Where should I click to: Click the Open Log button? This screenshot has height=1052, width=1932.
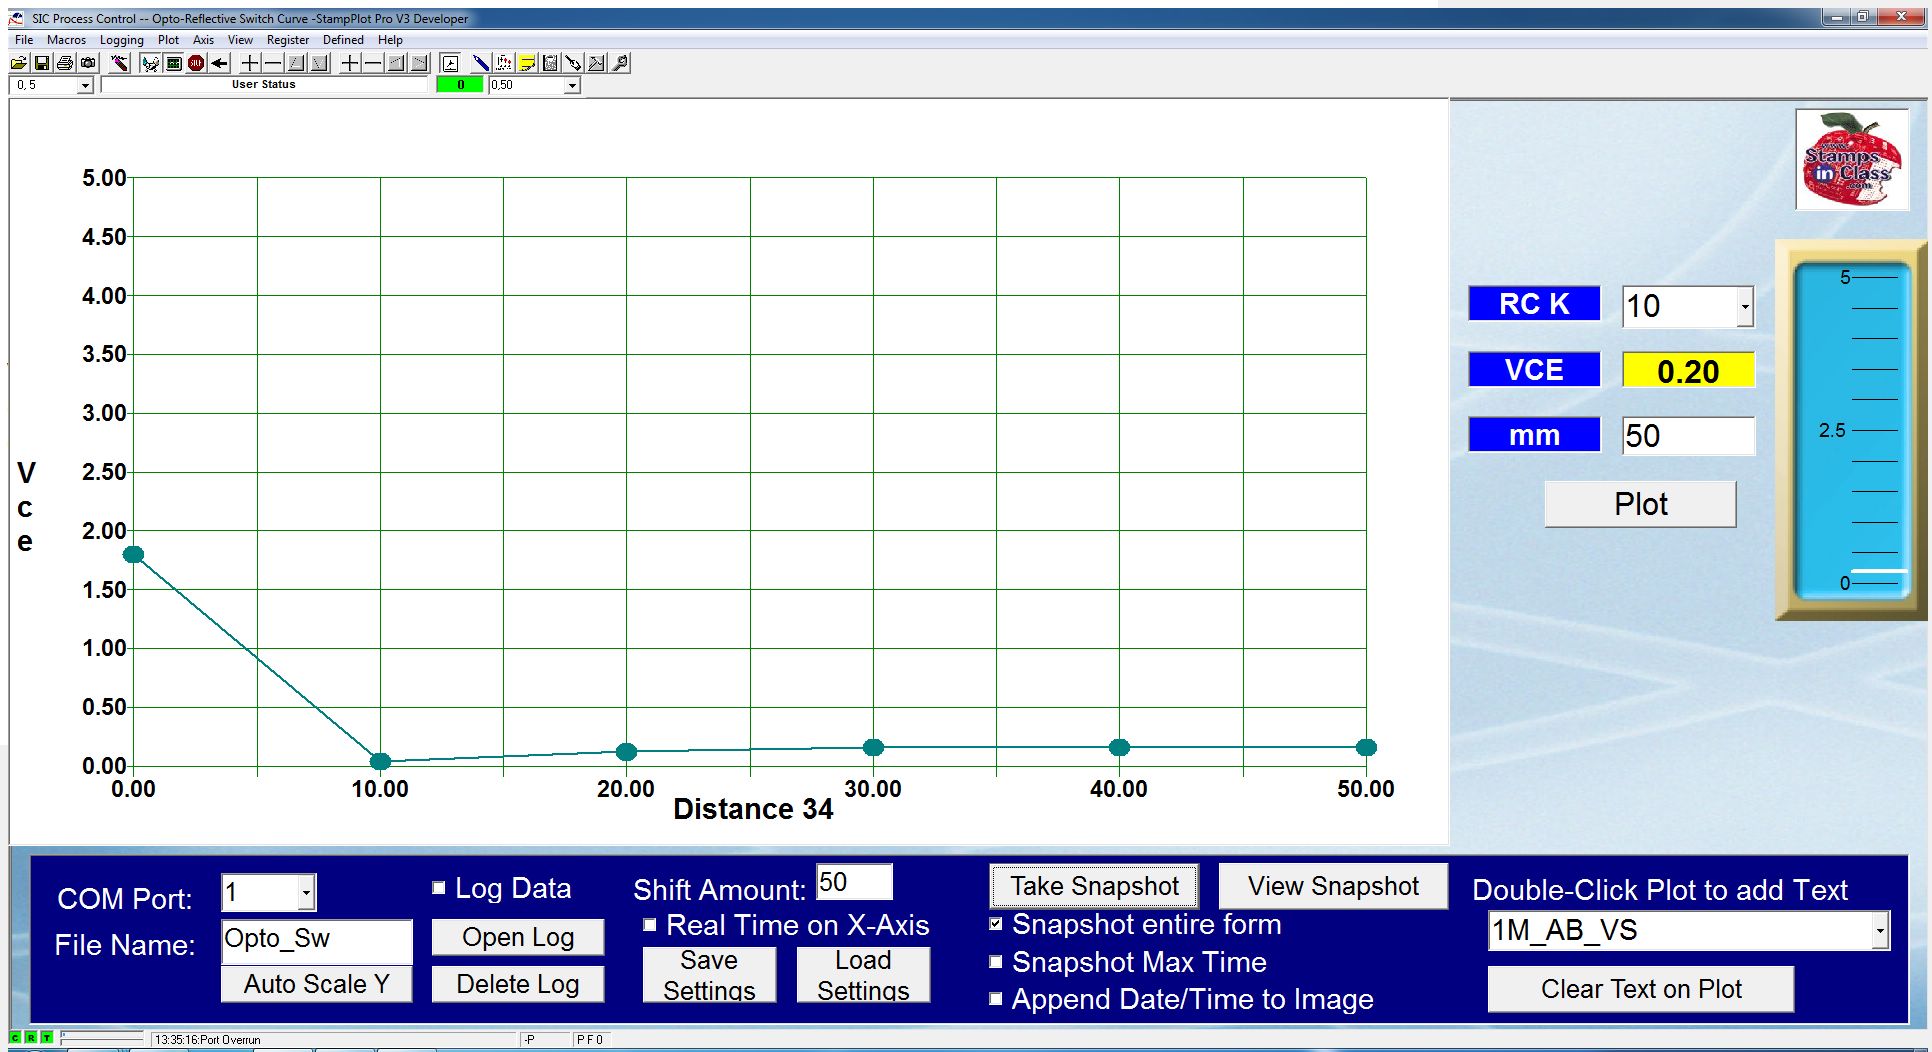click(x=518, y=937)
